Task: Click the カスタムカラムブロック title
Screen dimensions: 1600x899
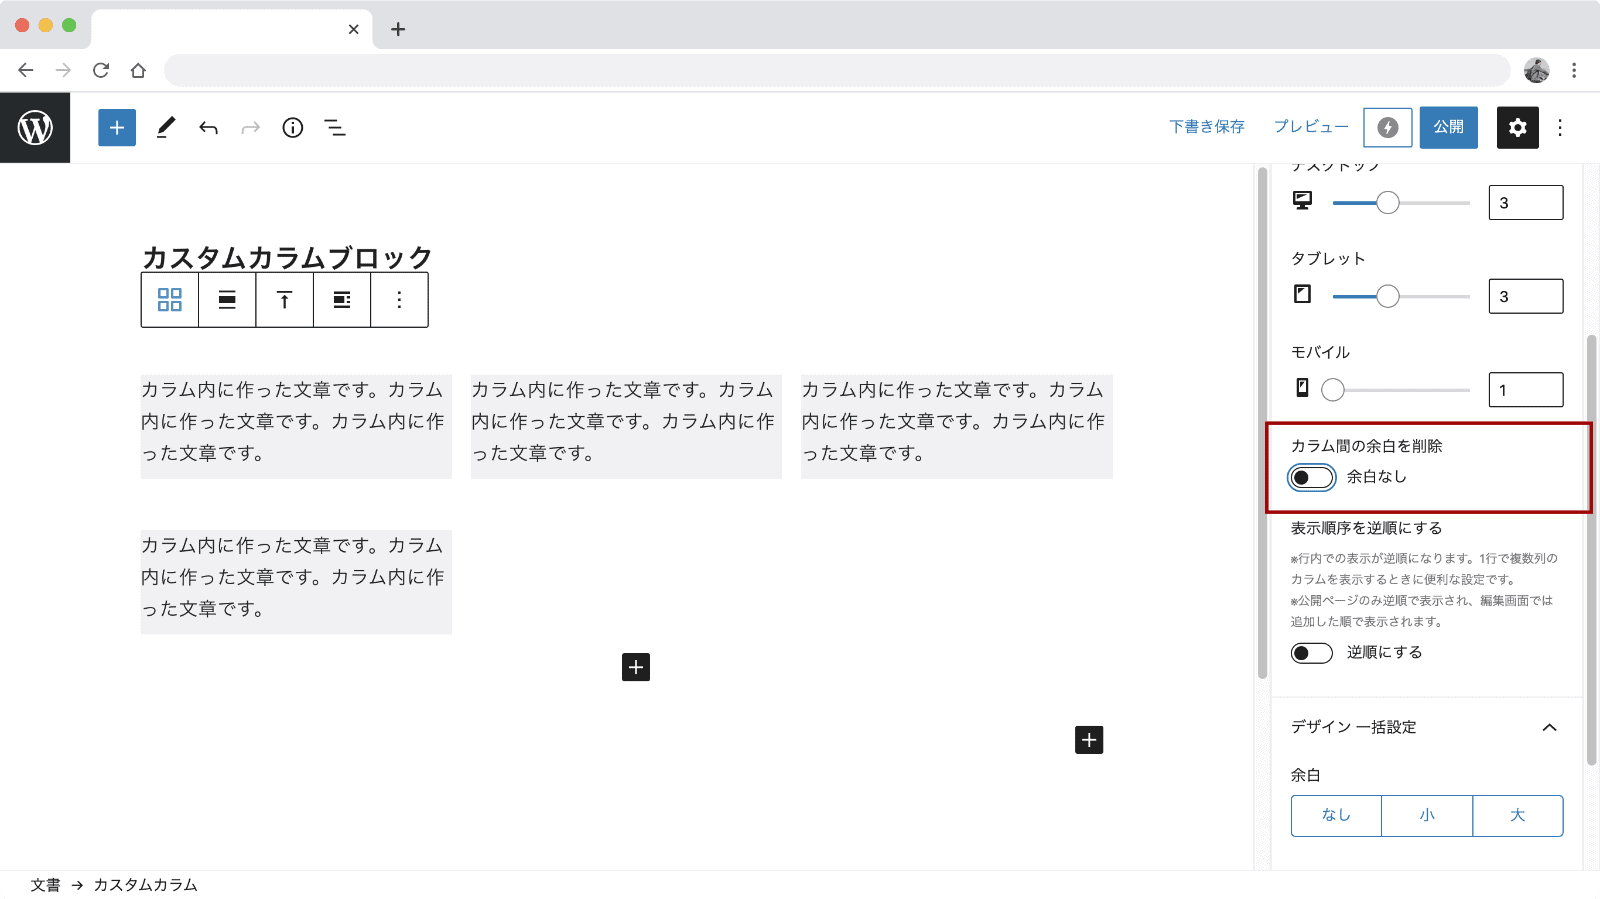Action: (287, 258)
